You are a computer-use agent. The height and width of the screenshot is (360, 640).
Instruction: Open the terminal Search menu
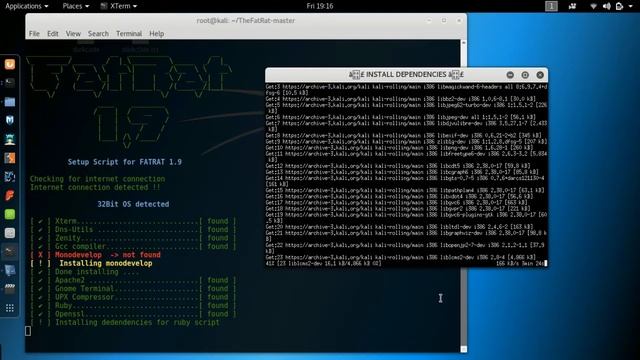98,33
